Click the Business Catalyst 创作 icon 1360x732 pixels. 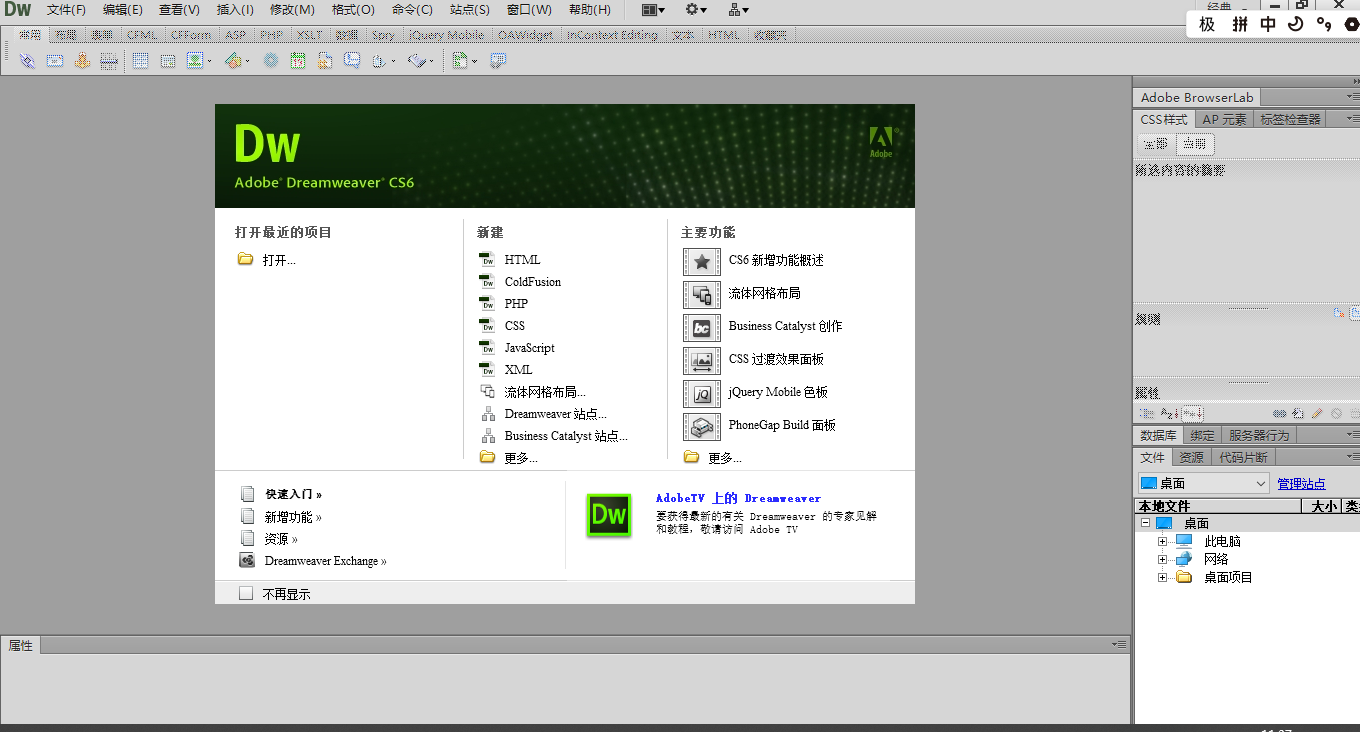tap(702, 327)
